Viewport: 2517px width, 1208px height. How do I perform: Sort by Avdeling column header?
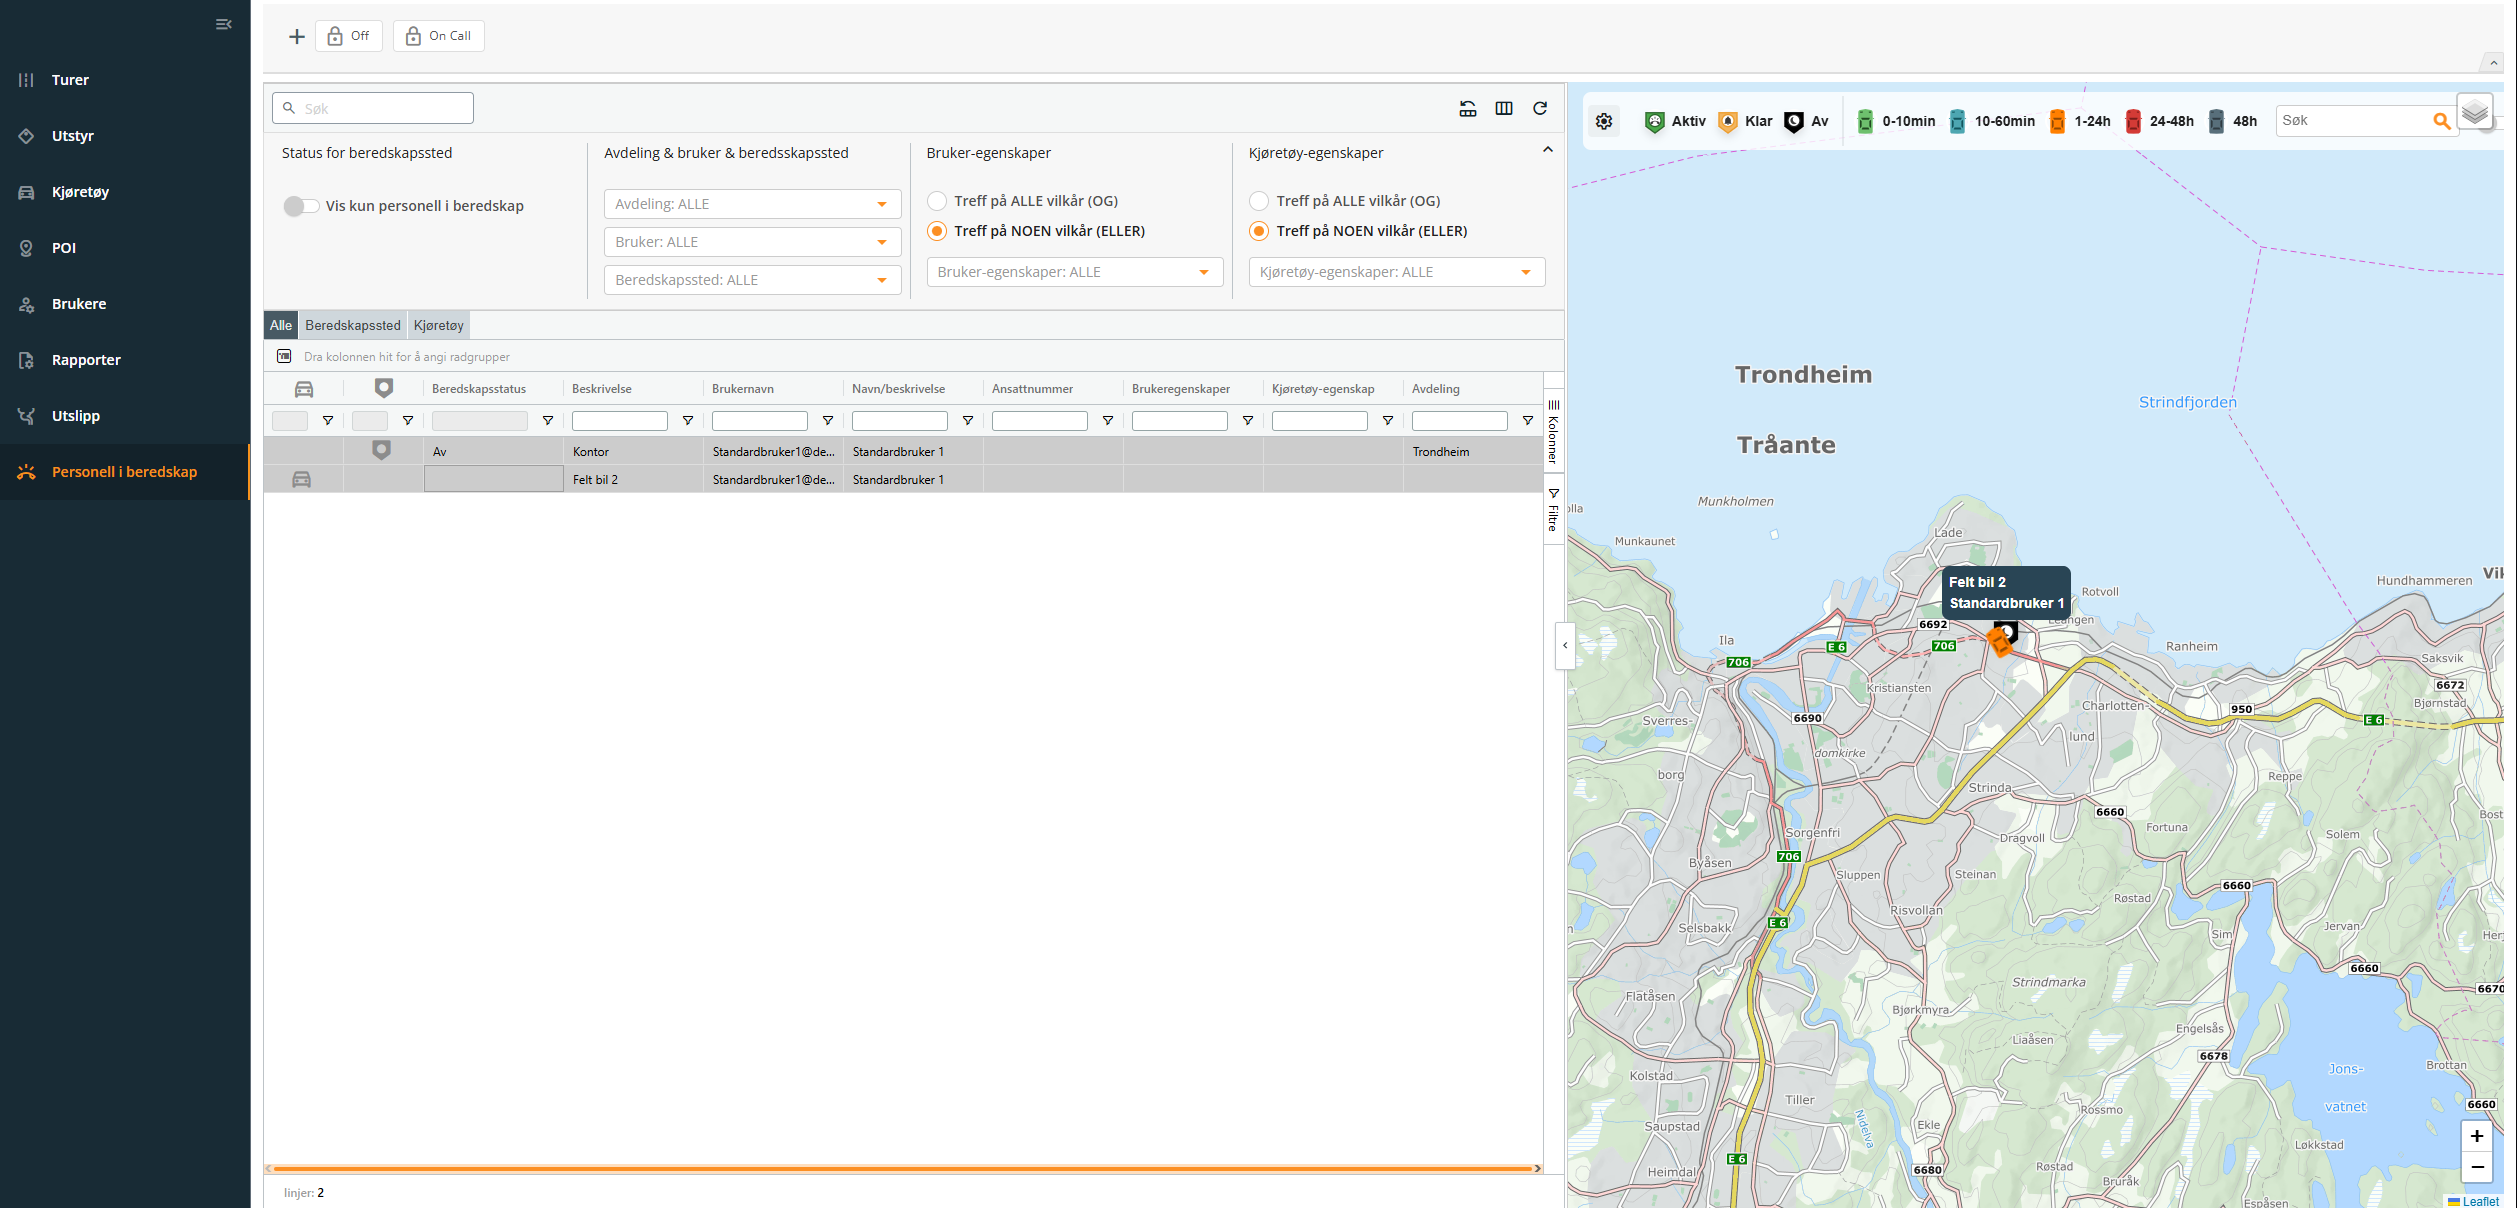(1436, 389)
